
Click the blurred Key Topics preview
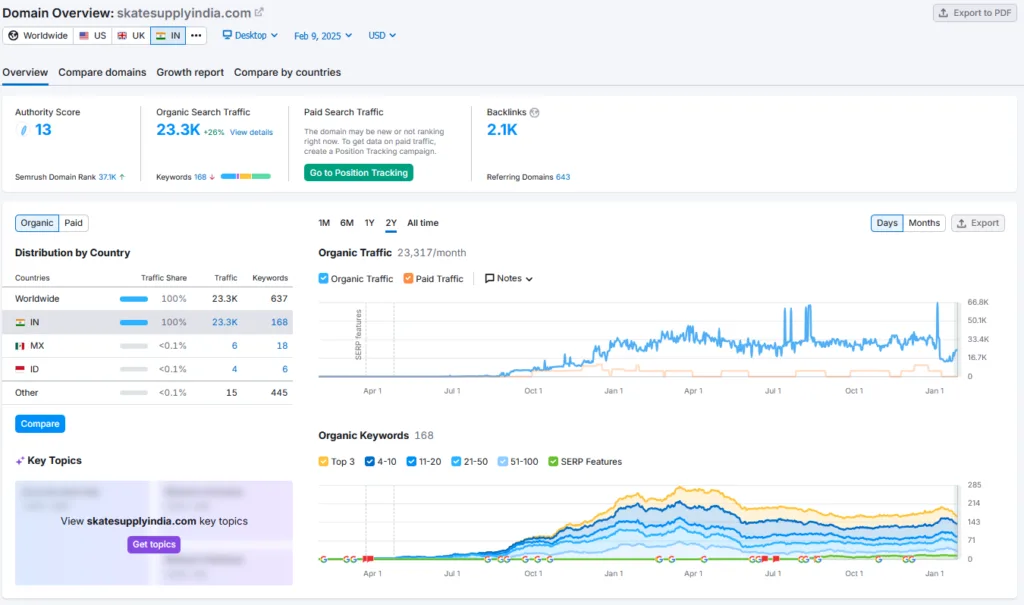pos(154,533)
